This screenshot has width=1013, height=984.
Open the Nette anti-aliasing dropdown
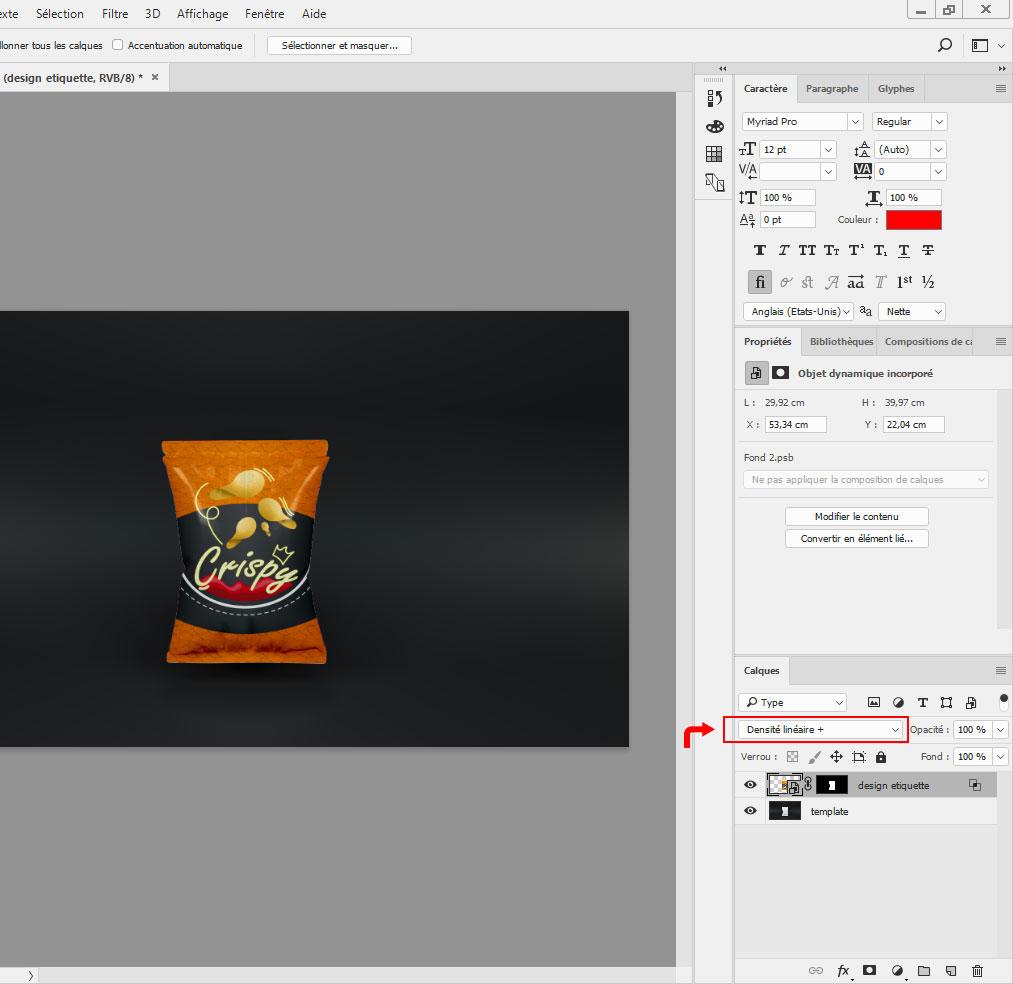(x=912, y=311)
